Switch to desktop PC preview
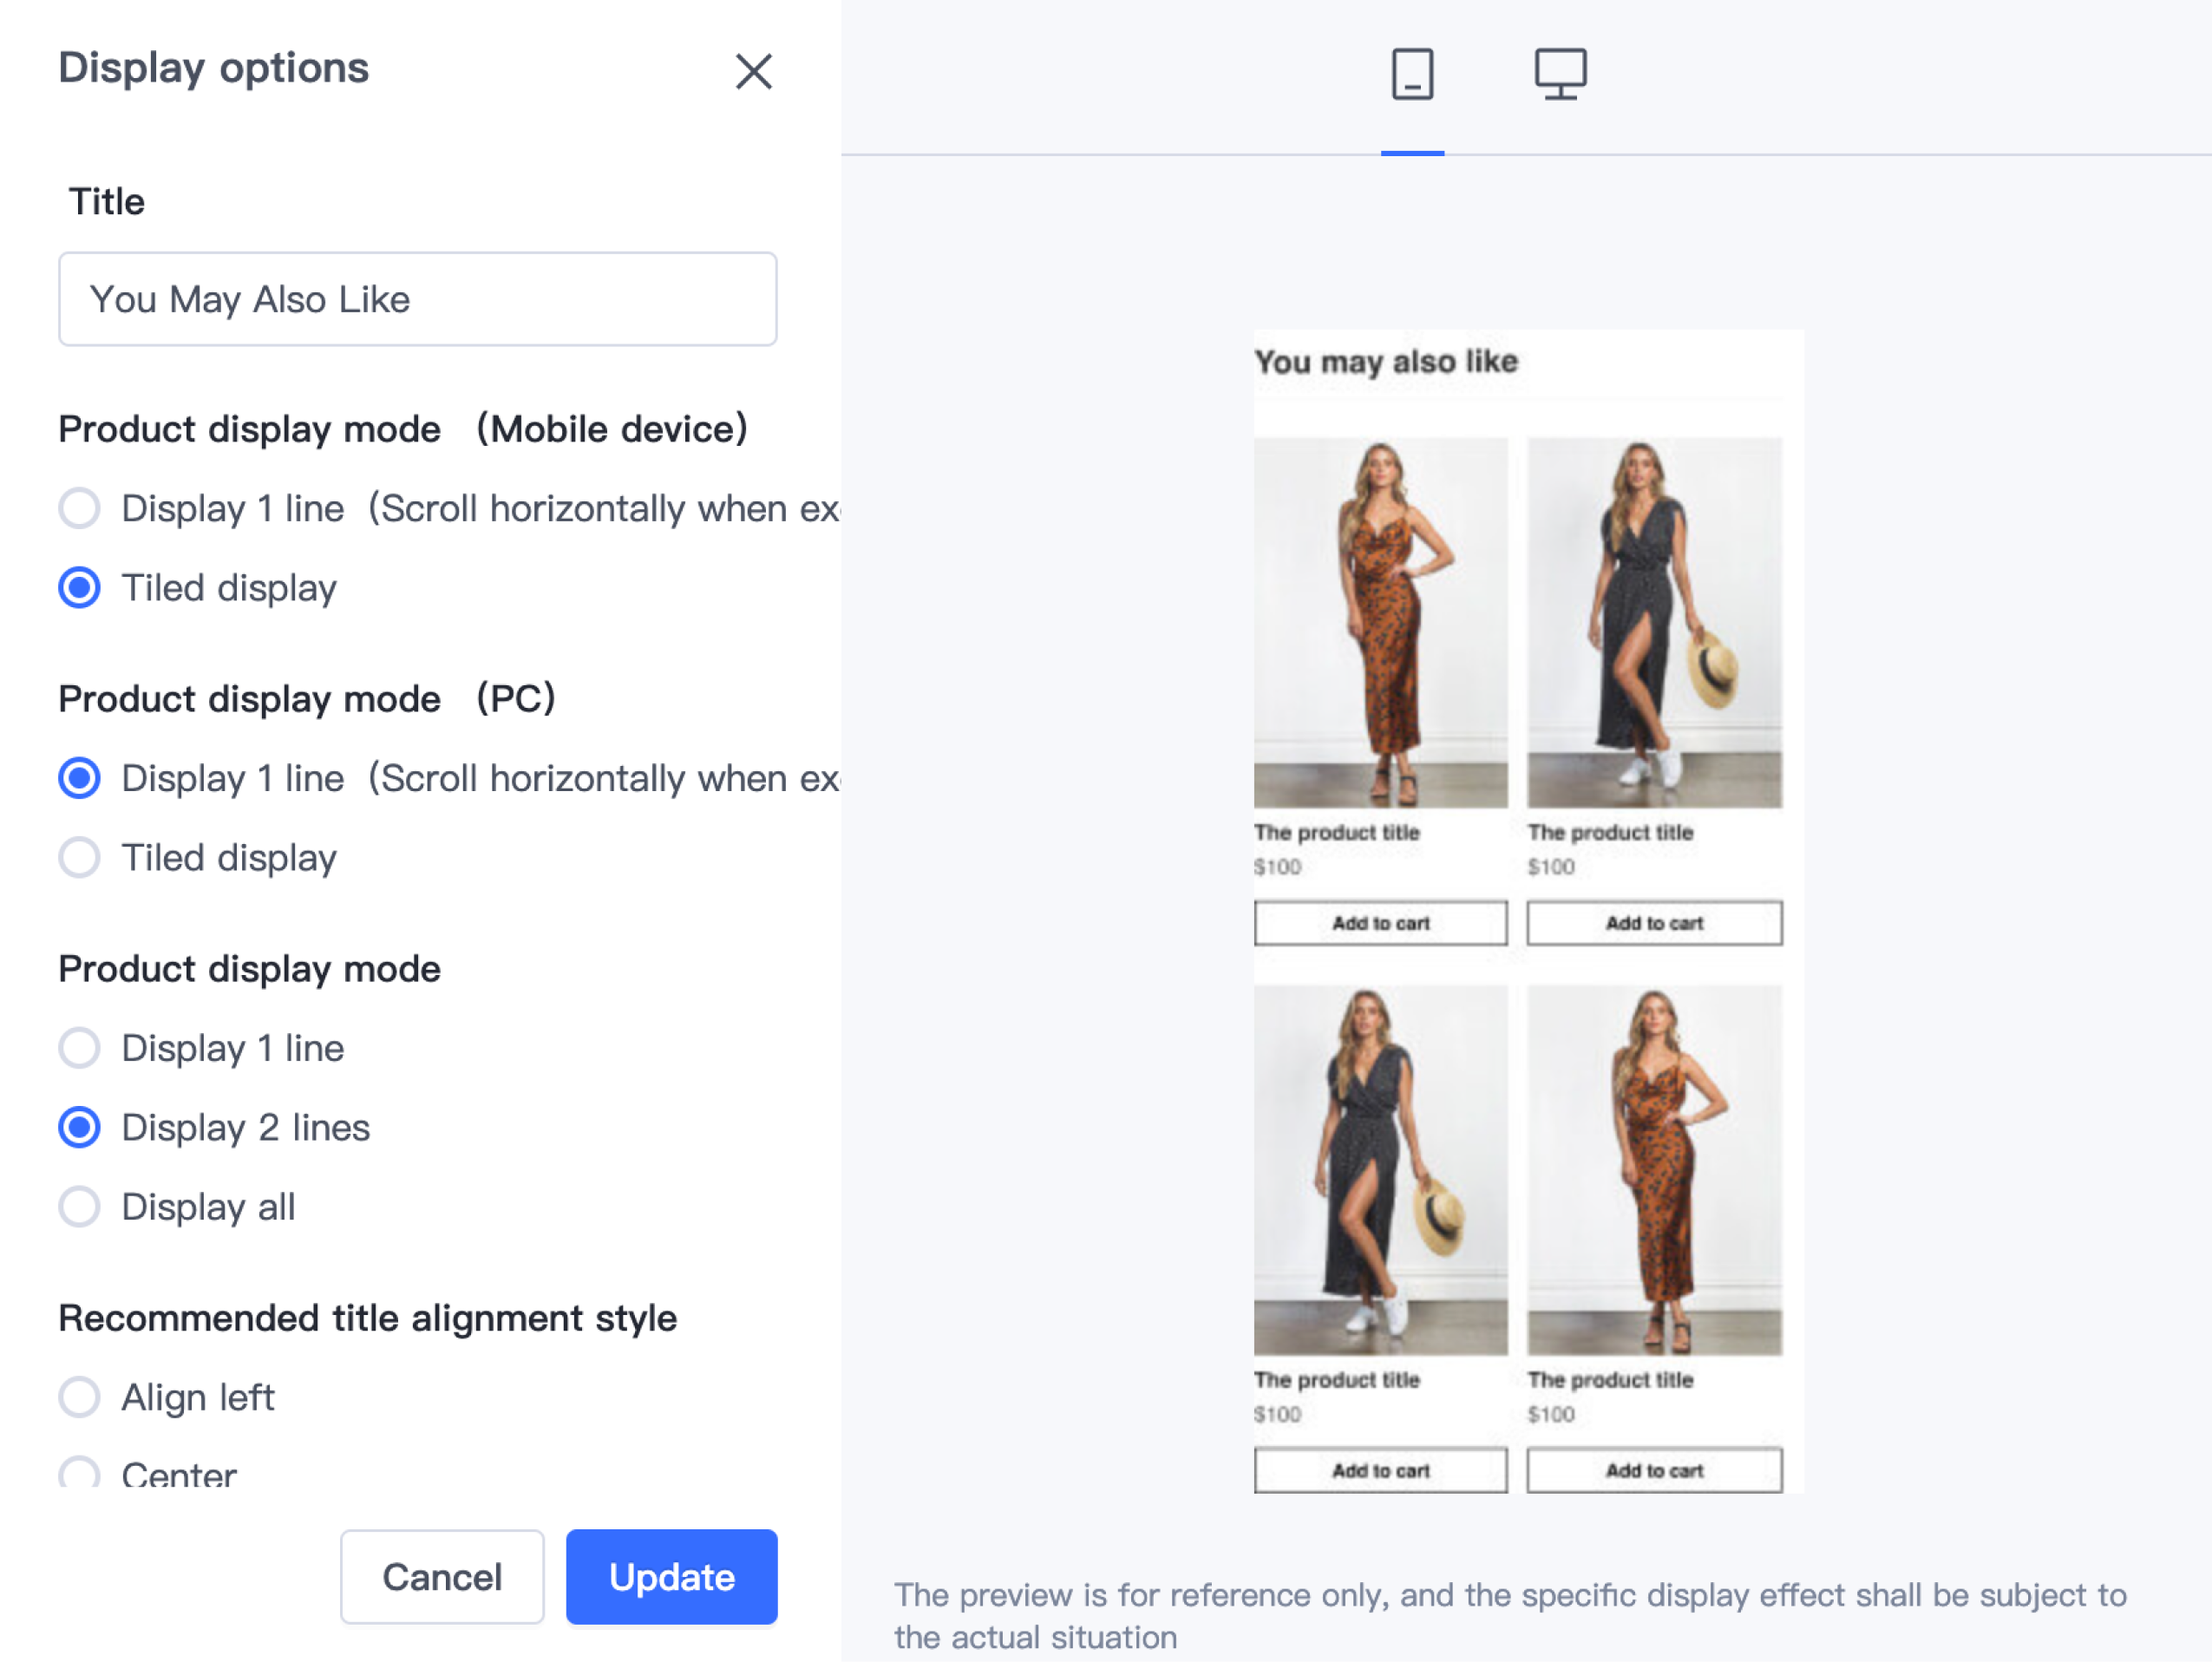 click(1560, 75)
